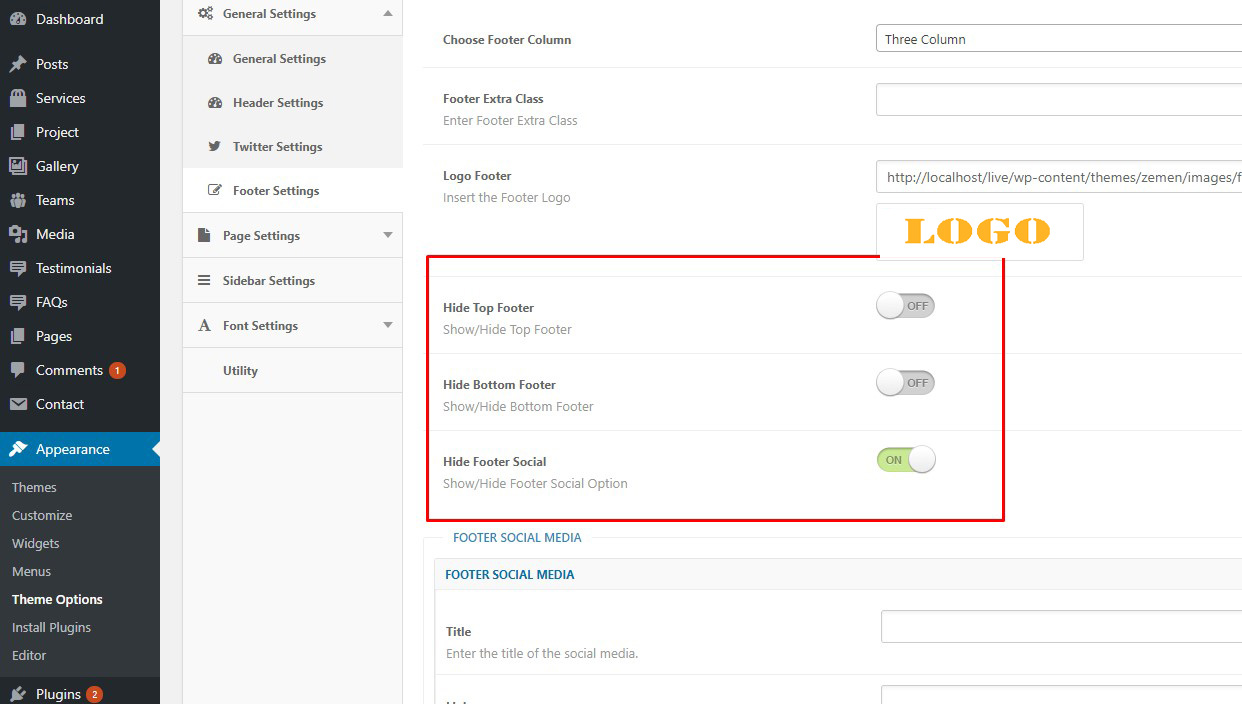Select the Sidebar Settings menu item

coord(268,281)
